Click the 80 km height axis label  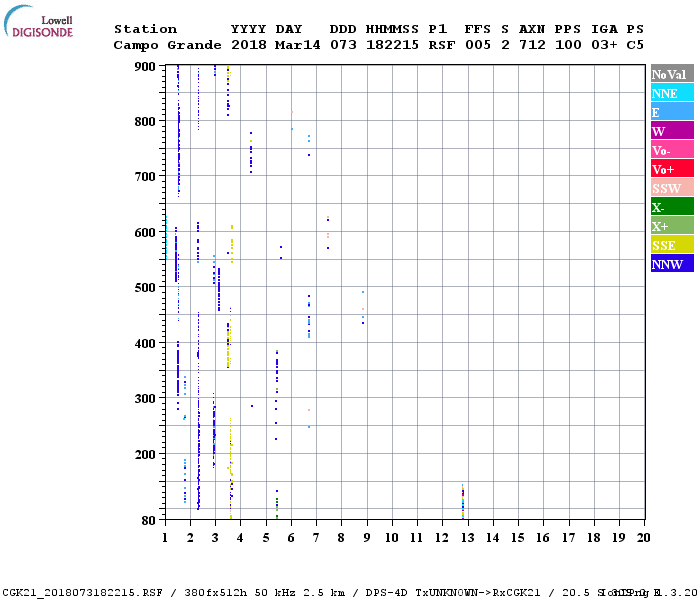[x=149, y=520]
